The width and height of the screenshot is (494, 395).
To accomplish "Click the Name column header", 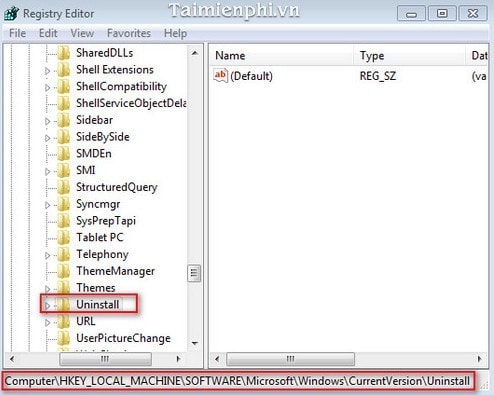I will [282, 55].
